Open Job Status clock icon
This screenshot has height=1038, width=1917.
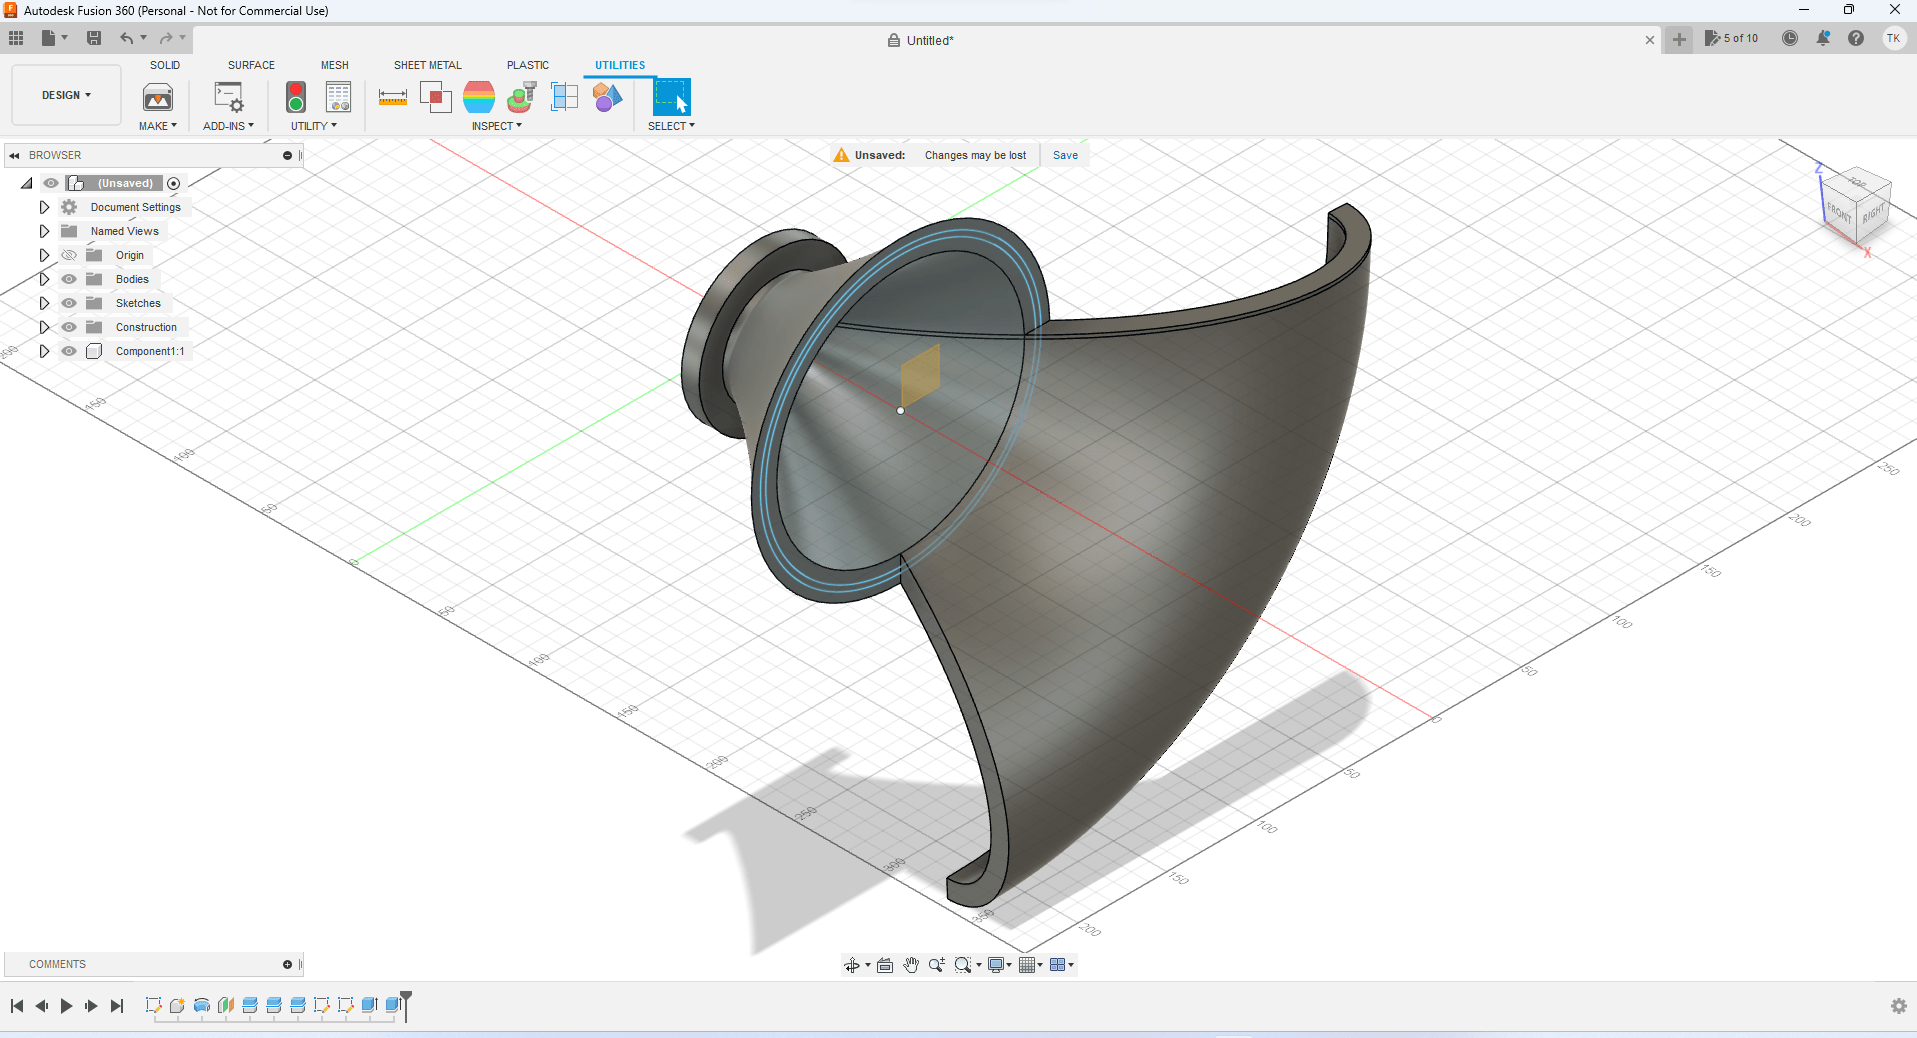point(1790,38)
